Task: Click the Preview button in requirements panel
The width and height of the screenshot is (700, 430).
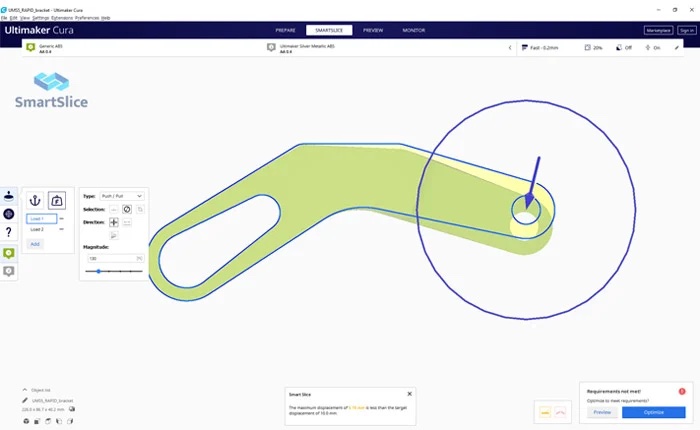Action: (602, 412)
